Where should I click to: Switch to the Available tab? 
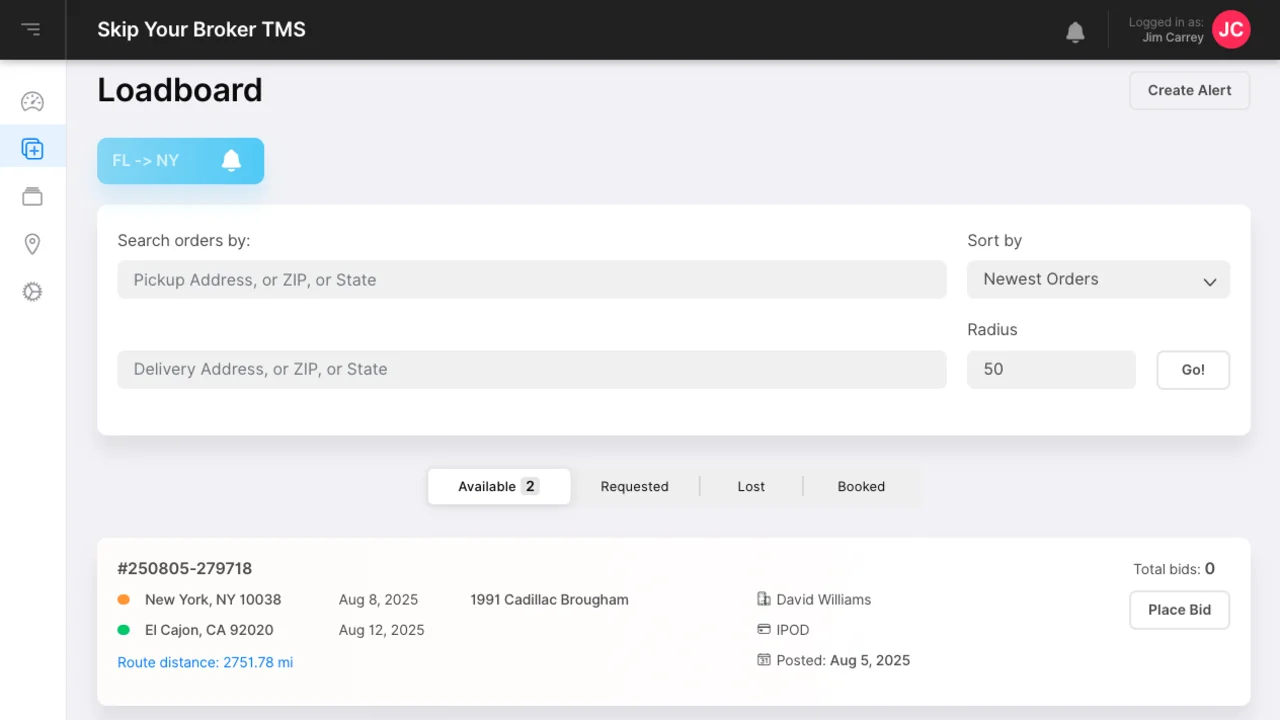498,487
